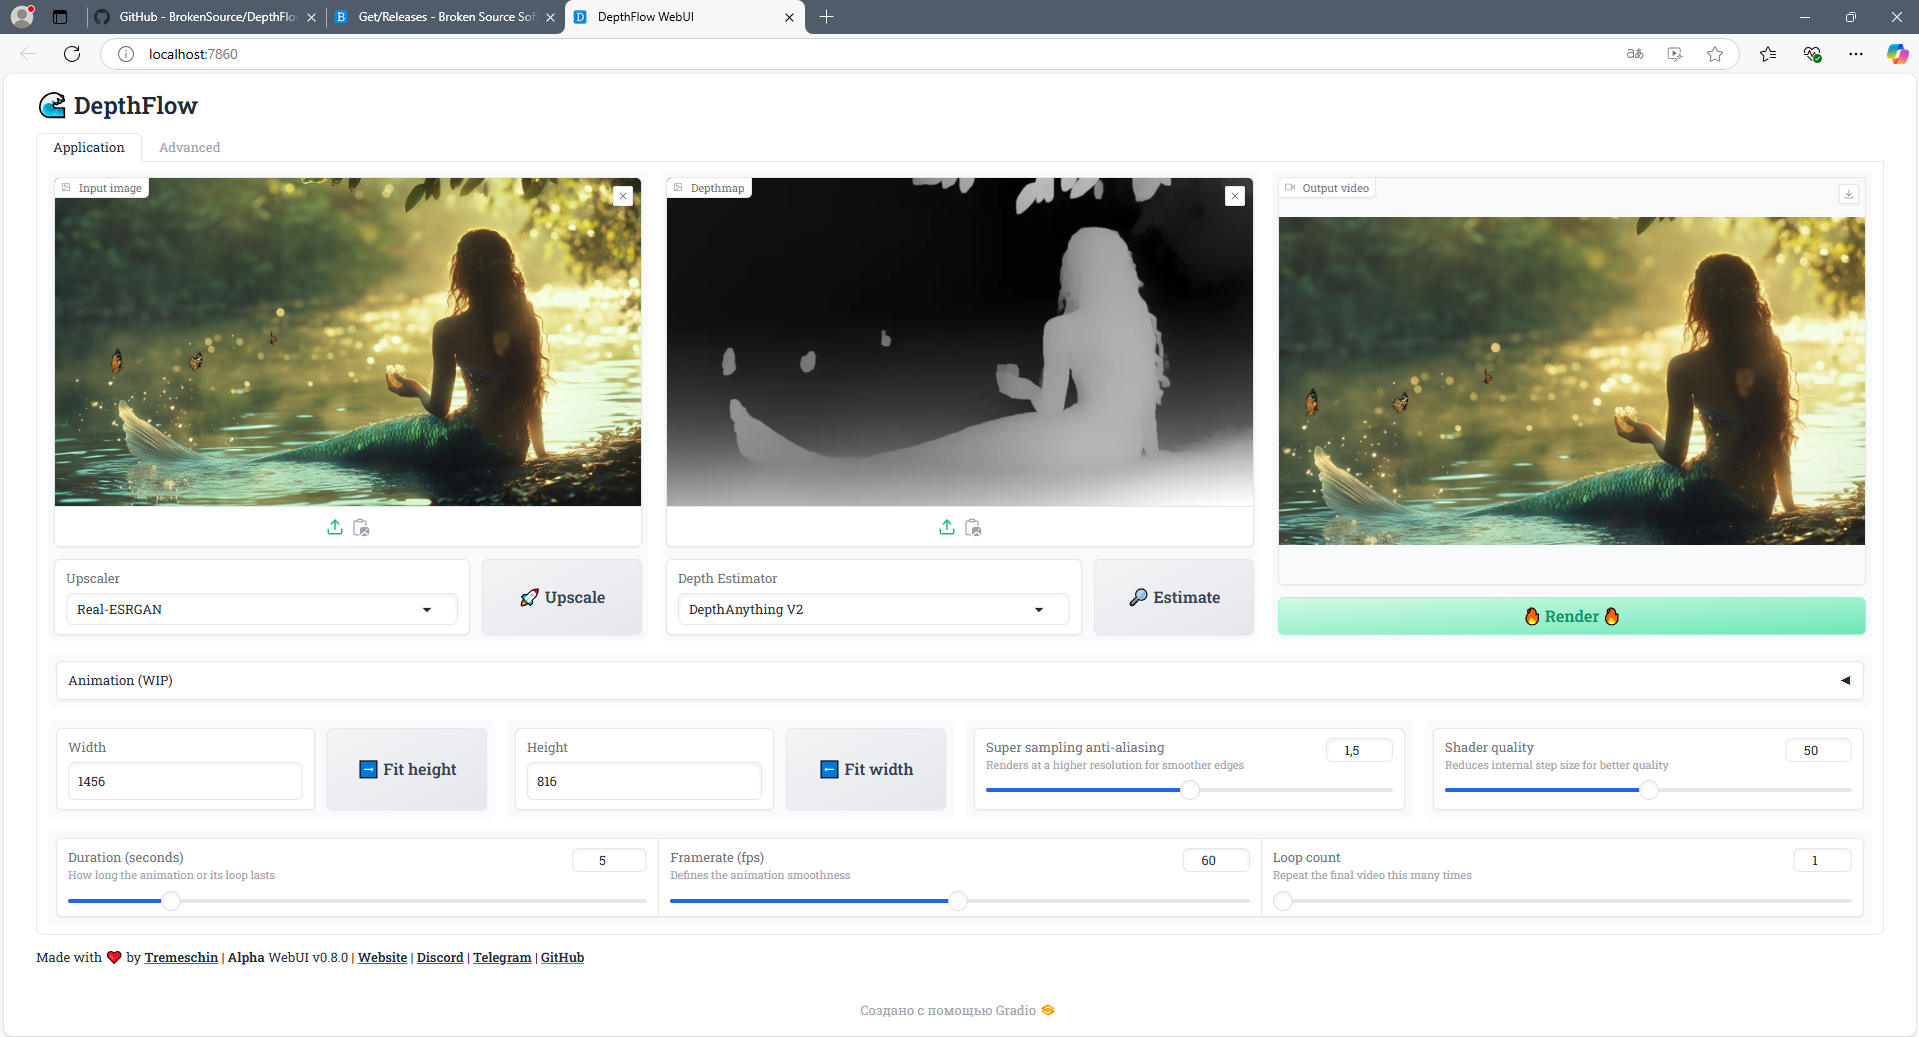Open the translate page option
This screenshot has height=1037, width=1919.
[x=1635, y=54]
